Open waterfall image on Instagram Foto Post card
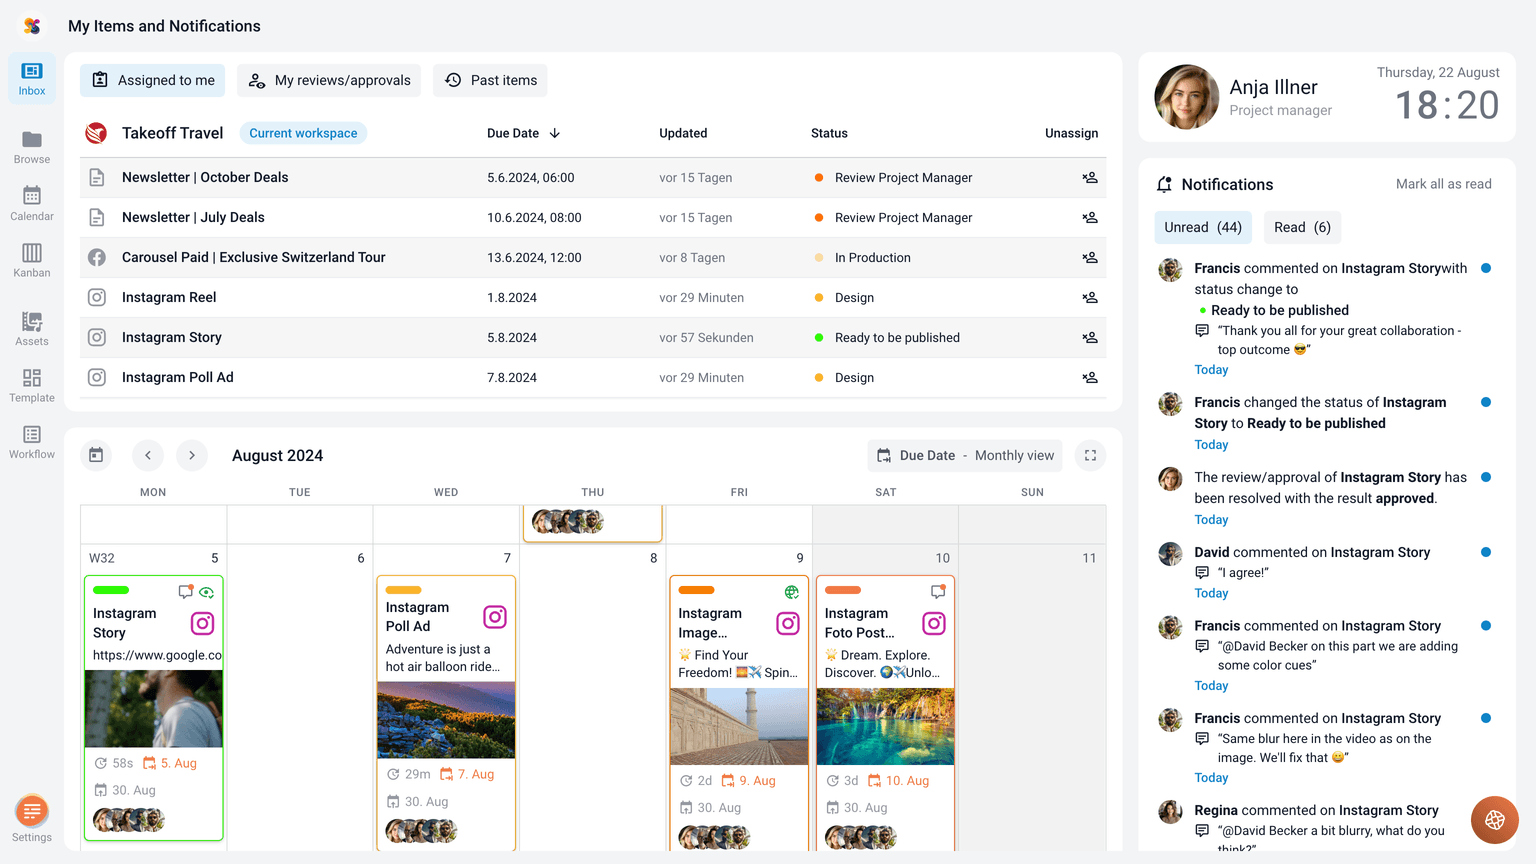 point(885,726)
